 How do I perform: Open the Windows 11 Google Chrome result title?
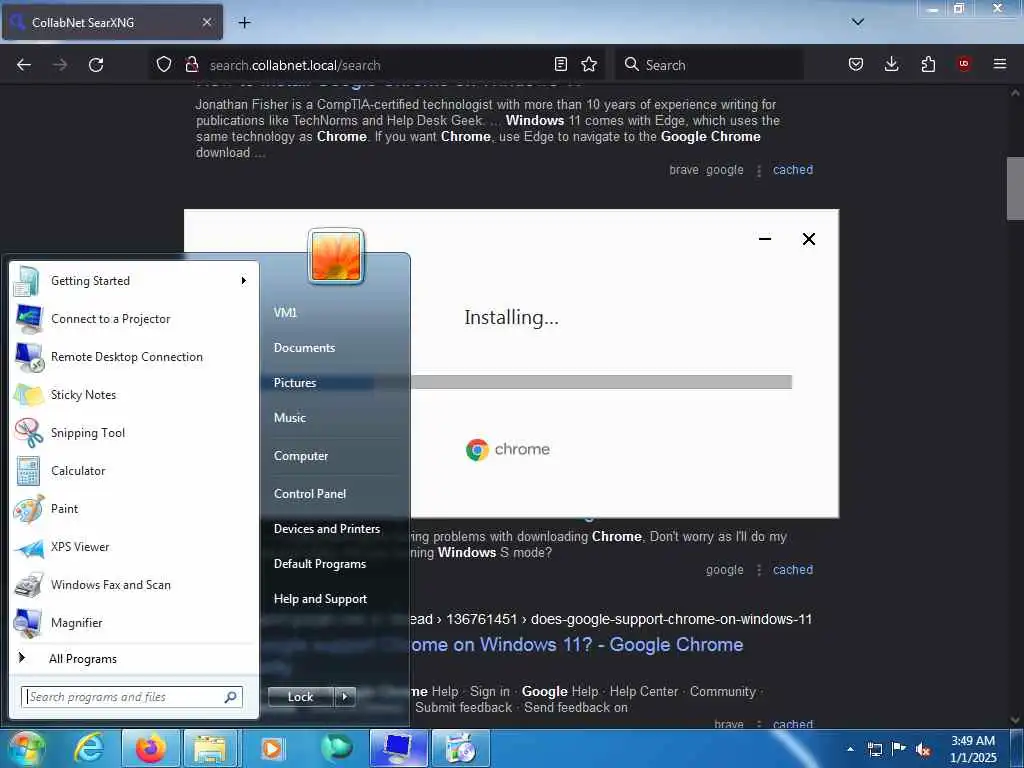click(x=577, y=645)
